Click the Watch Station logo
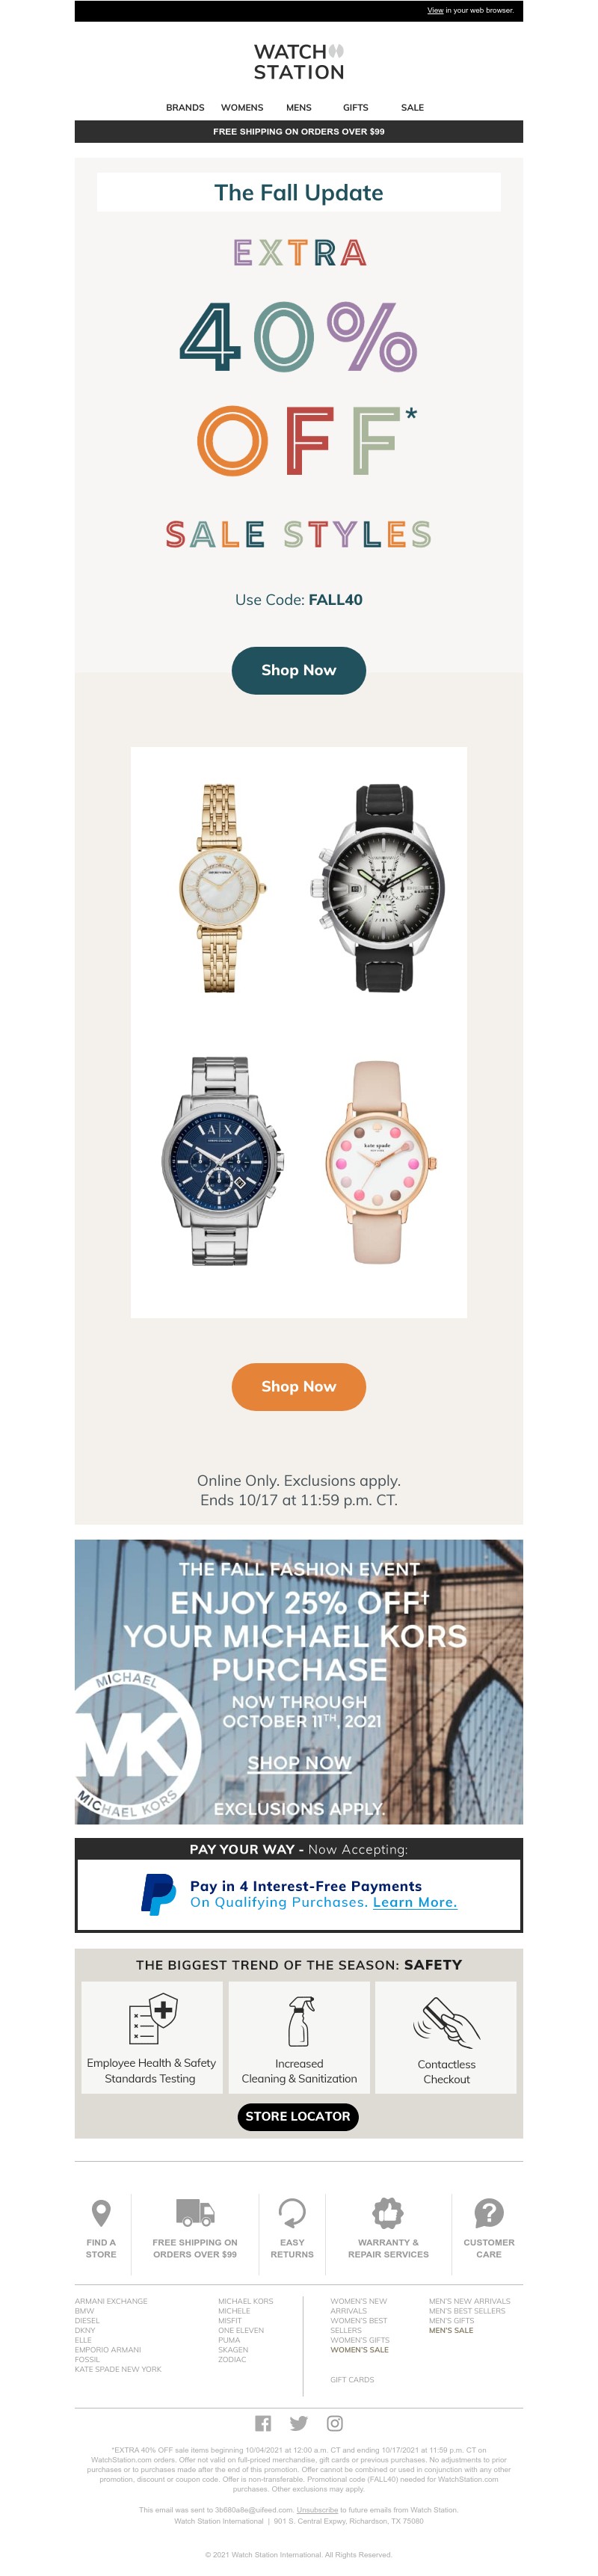Image resolution: width=598 pixels, height=2576 pixels. coord(299,61)
